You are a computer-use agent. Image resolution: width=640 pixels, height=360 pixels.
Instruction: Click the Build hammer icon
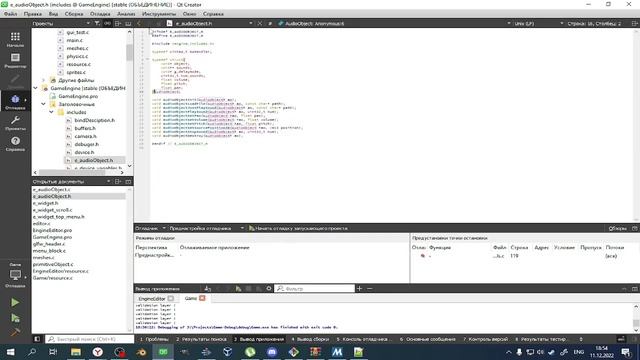(15, 332)
